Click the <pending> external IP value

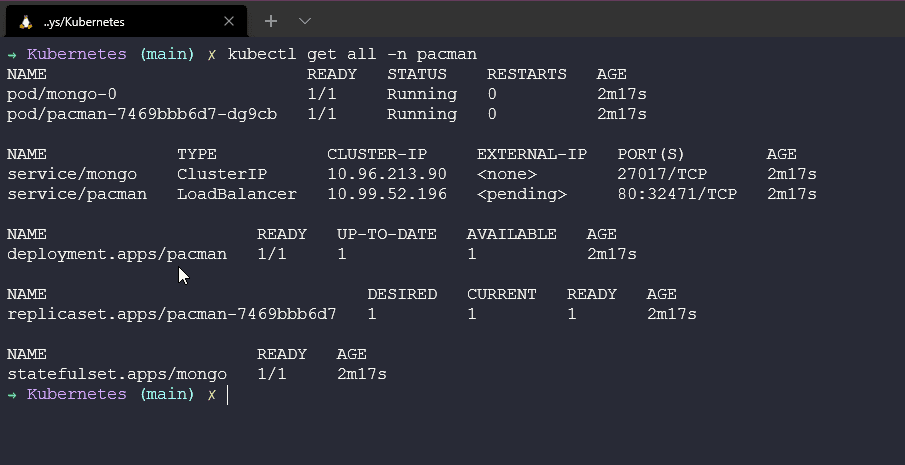[522, 194]
